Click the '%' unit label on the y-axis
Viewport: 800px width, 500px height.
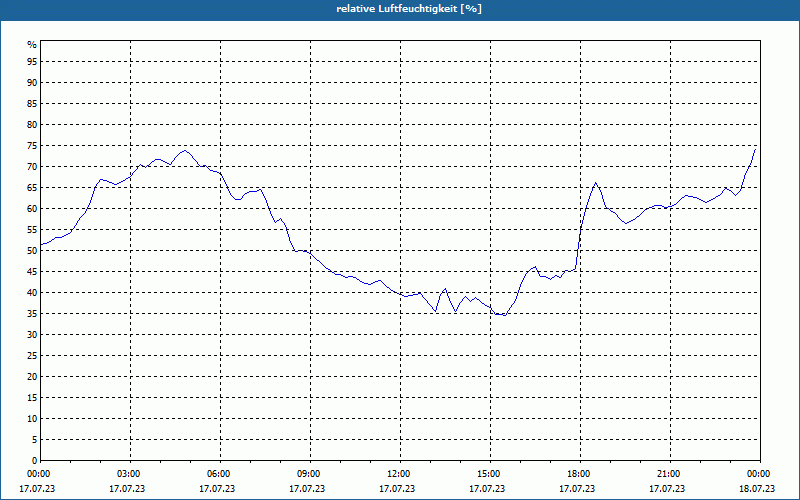tap(32, 45)
